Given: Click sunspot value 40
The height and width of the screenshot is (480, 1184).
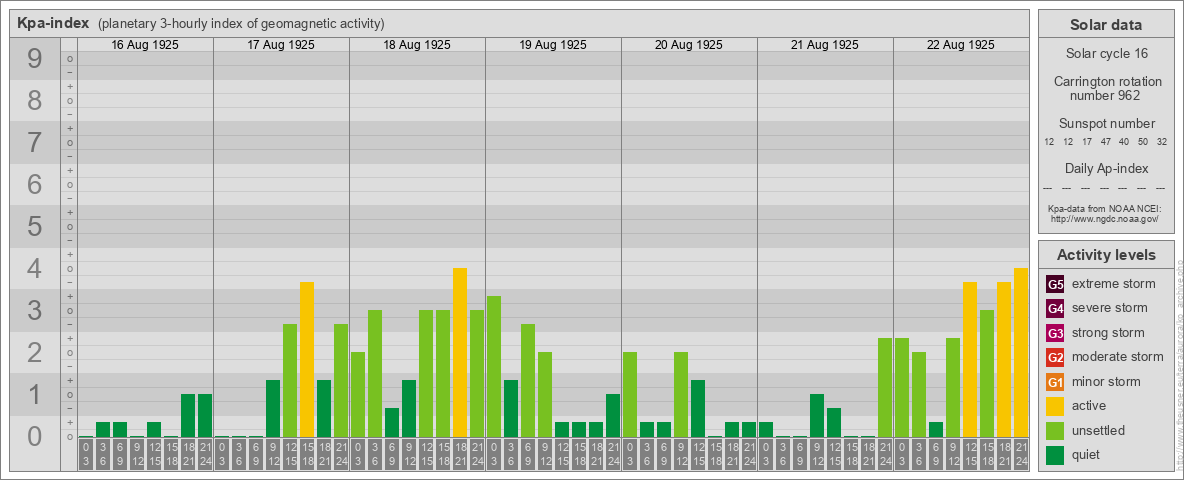Looking at the screenshot, I should tap(1124, 142).
